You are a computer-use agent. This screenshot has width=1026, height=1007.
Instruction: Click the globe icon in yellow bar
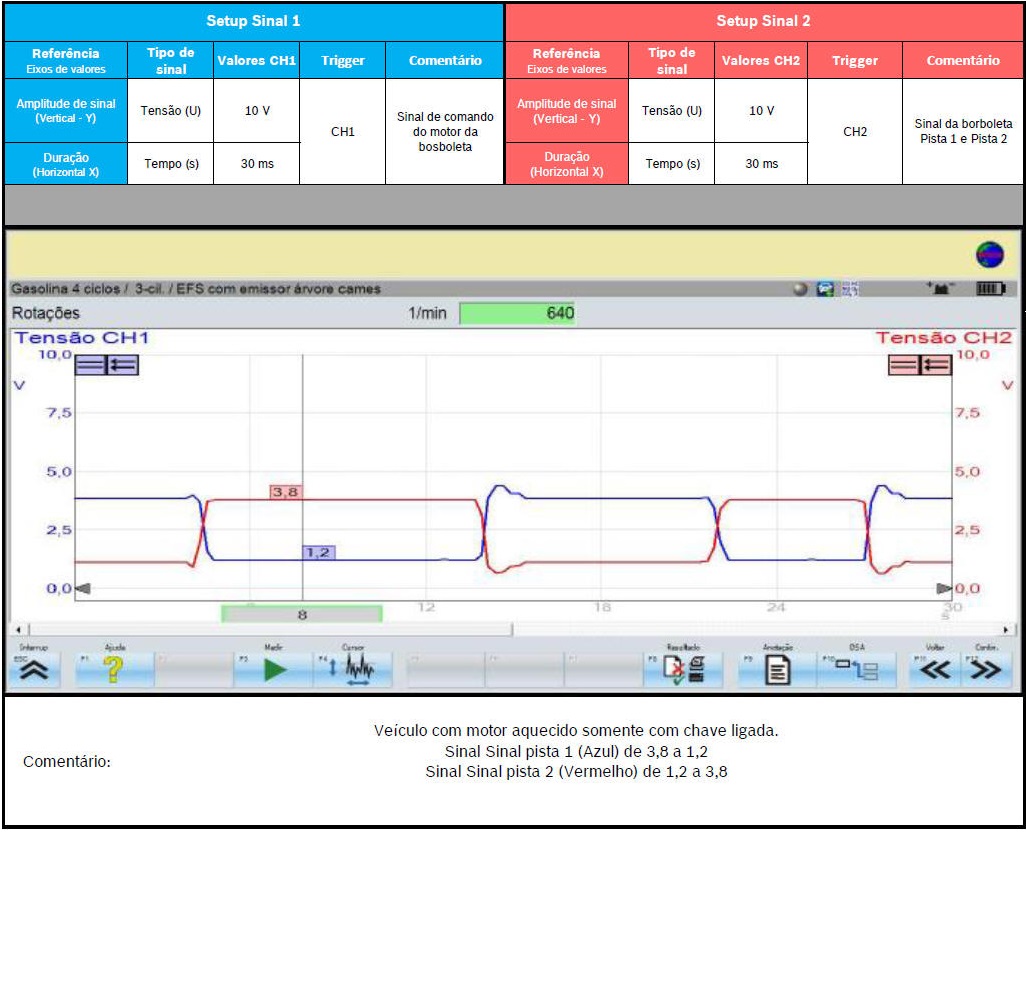pyautogui.click(x=990, y=255)
